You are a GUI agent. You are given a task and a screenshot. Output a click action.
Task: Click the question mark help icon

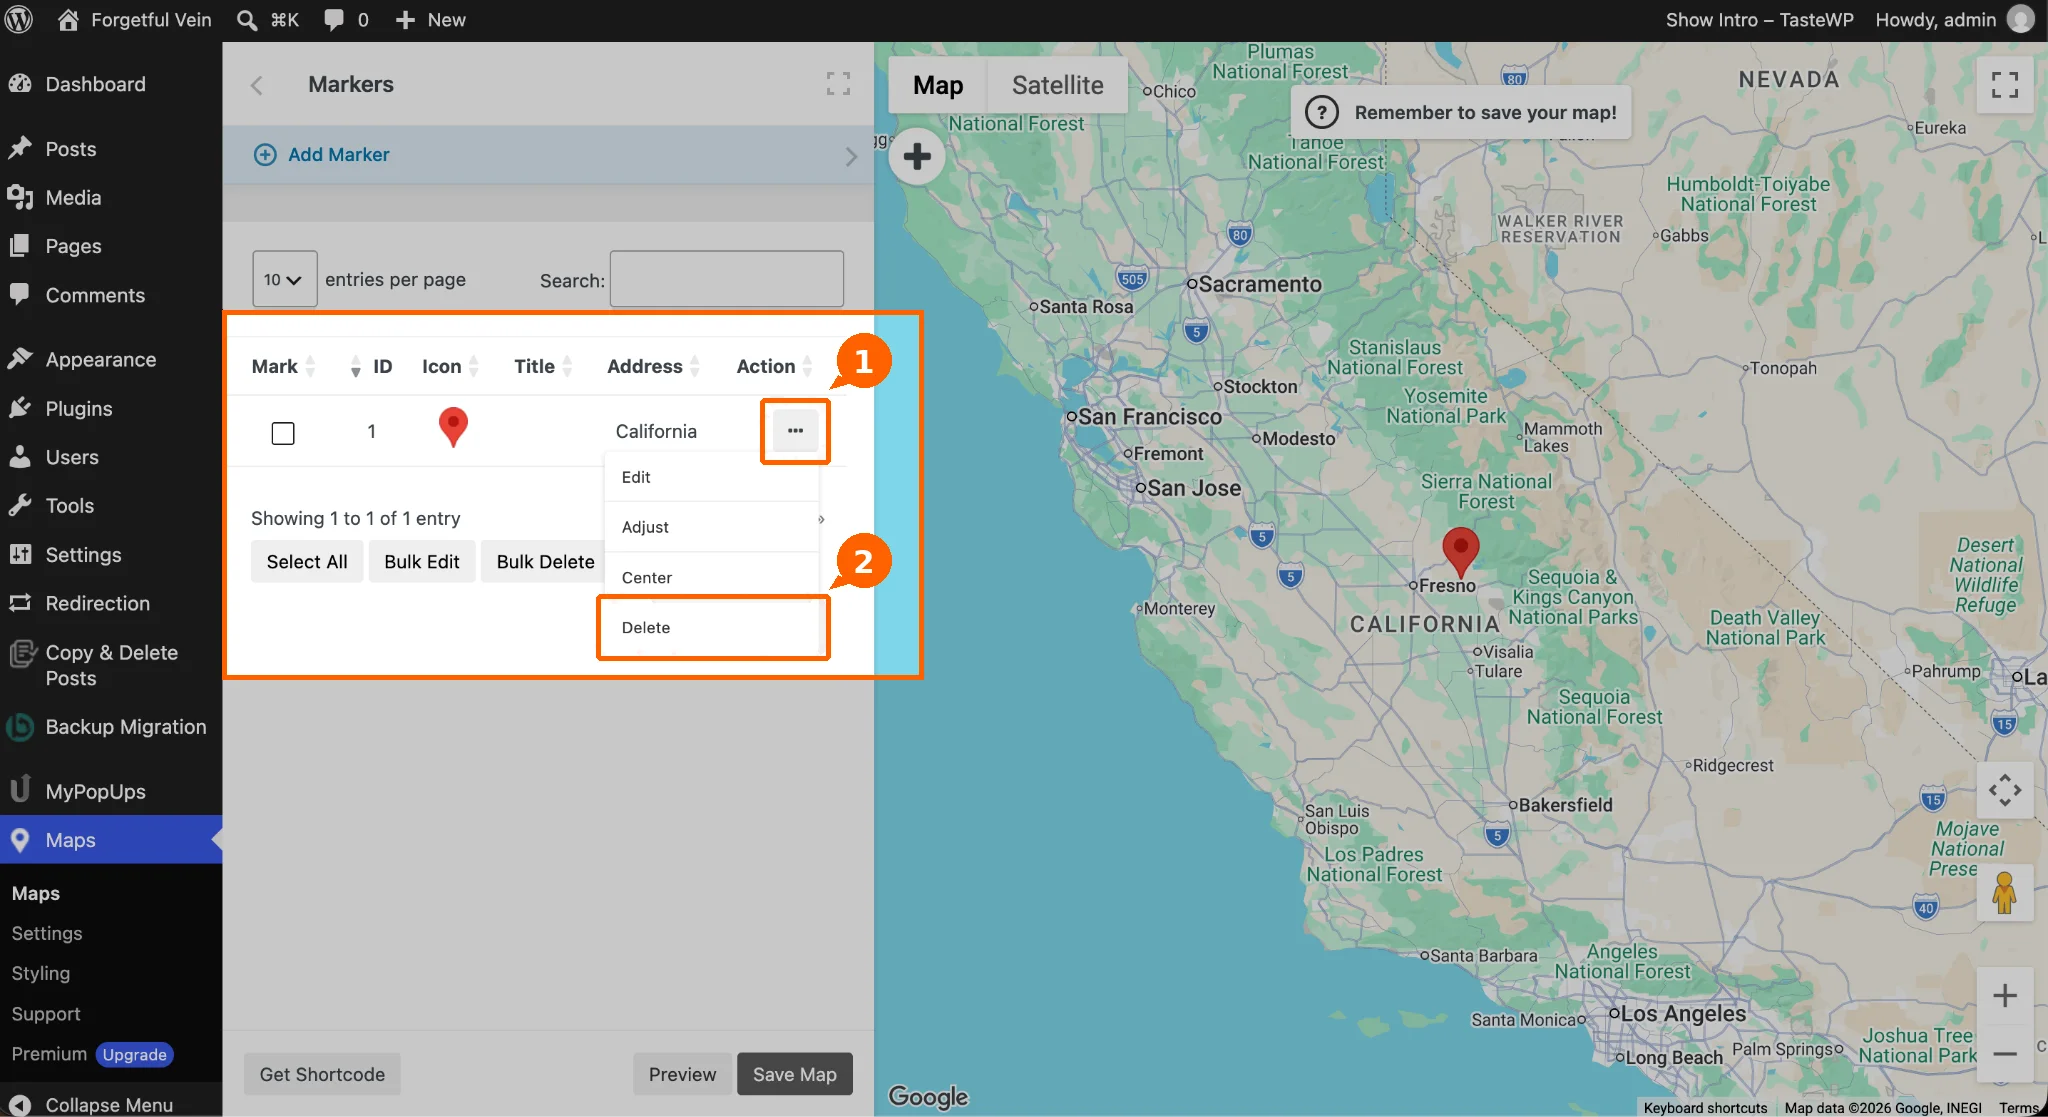click(x=1322, y=112)
